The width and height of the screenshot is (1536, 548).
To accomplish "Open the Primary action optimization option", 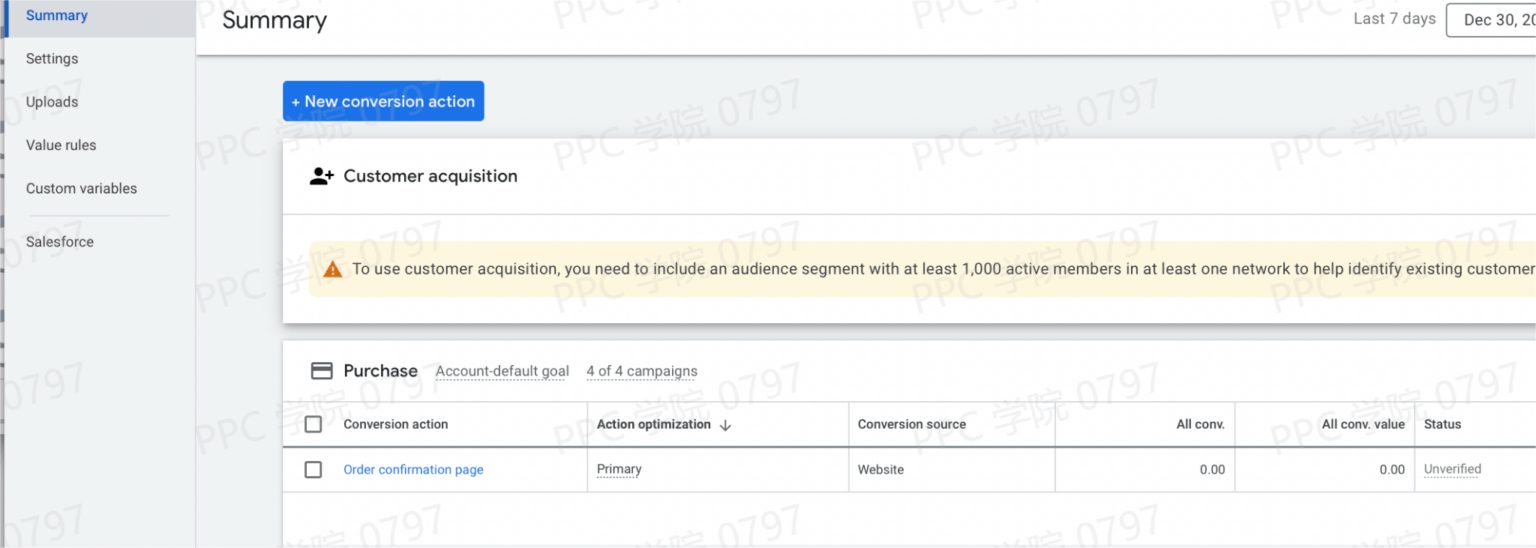I will pos(619,470).
